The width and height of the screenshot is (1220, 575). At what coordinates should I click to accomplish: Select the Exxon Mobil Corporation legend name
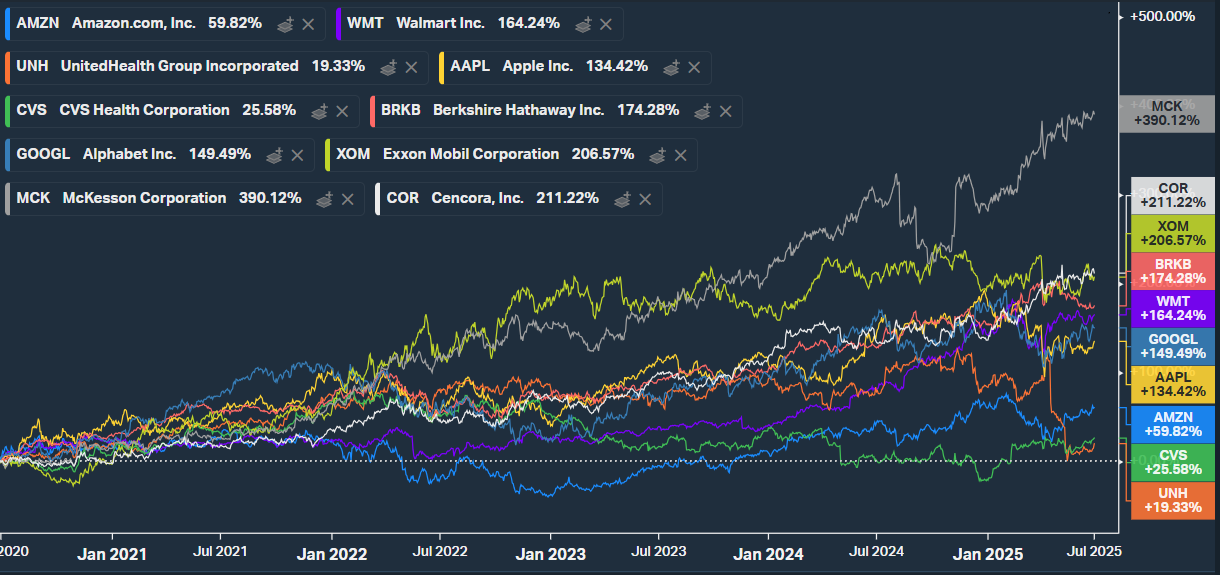[x=470, y=154]
